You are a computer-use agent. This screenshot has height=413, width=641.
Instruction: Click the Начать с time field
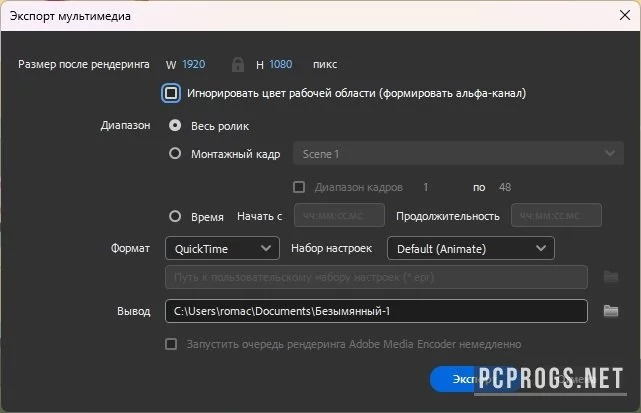coord(339,215)
